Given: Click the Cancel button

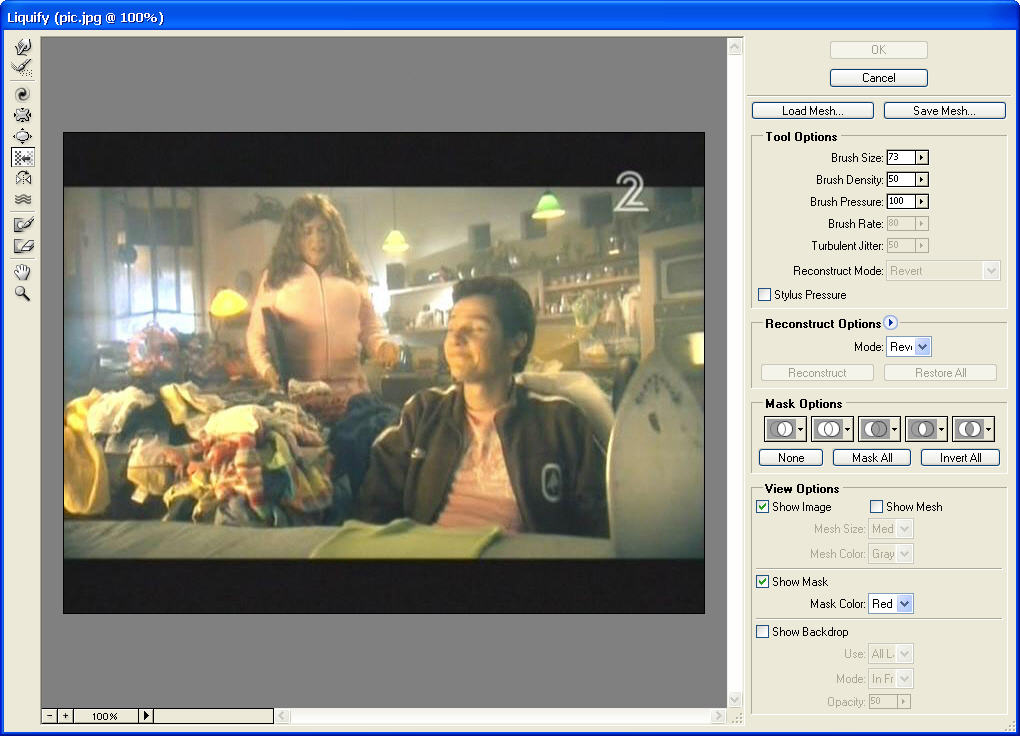Looking at the screenshot, I should pos(878,78).
